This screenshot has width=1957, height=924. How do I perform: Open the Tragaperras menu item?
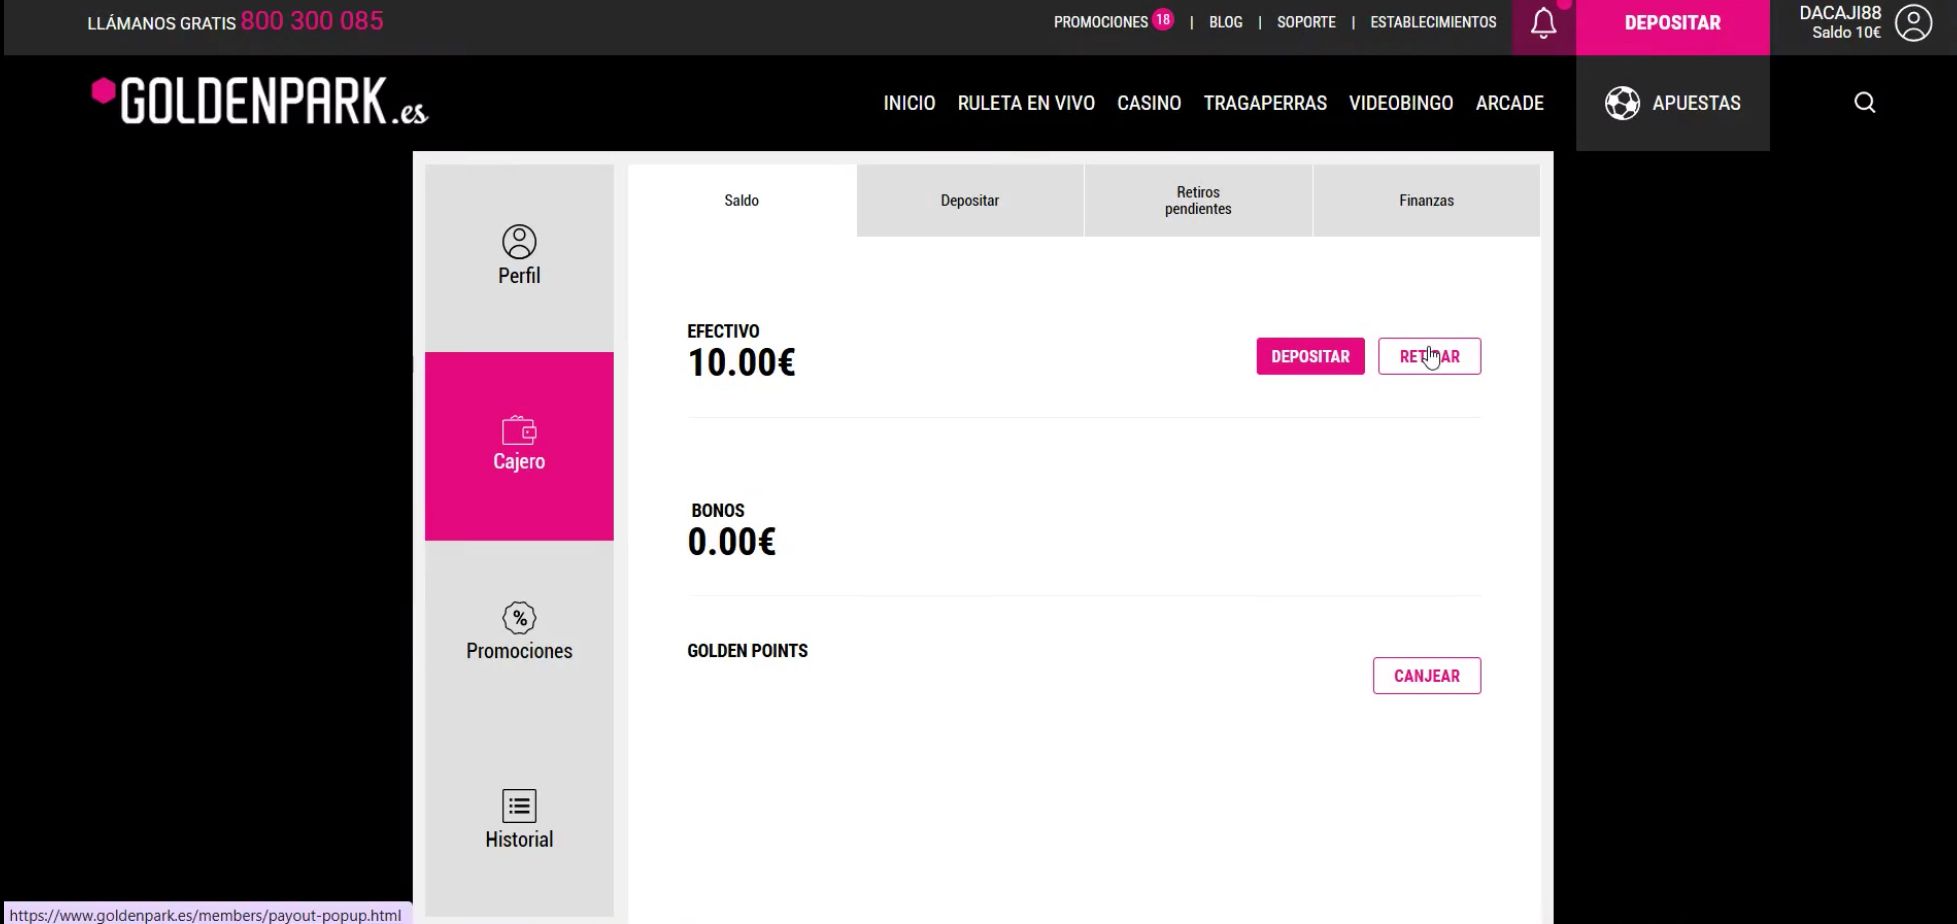[x=1264, y=103]
